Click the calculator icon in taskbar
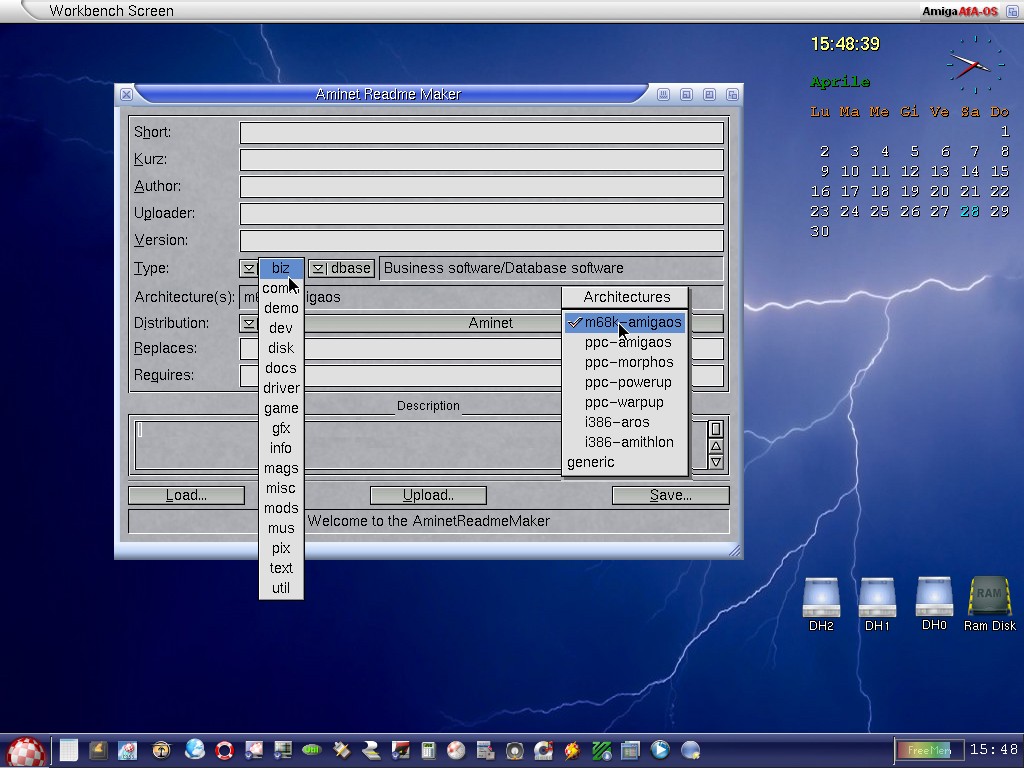 pos(428,749)
